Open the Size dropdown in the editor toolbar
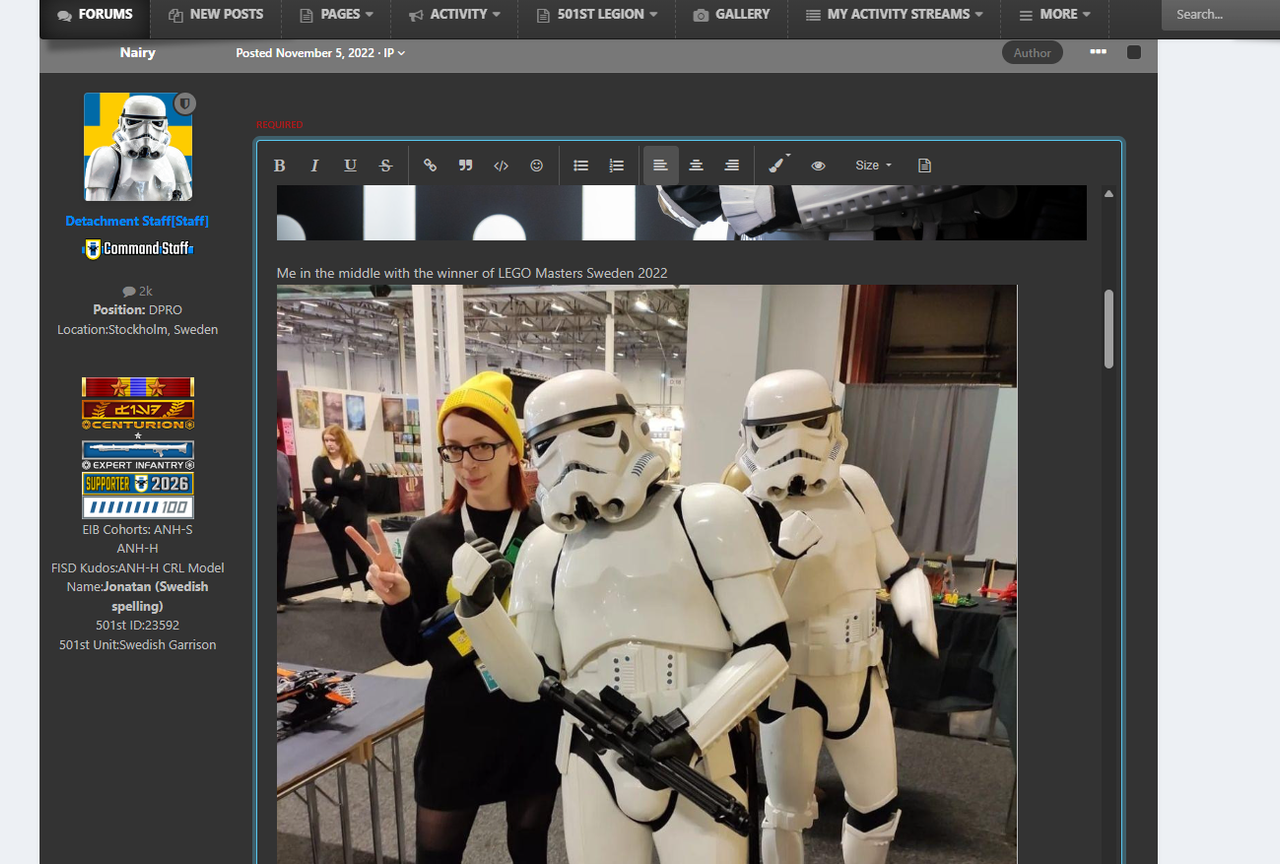 [873, 165]
